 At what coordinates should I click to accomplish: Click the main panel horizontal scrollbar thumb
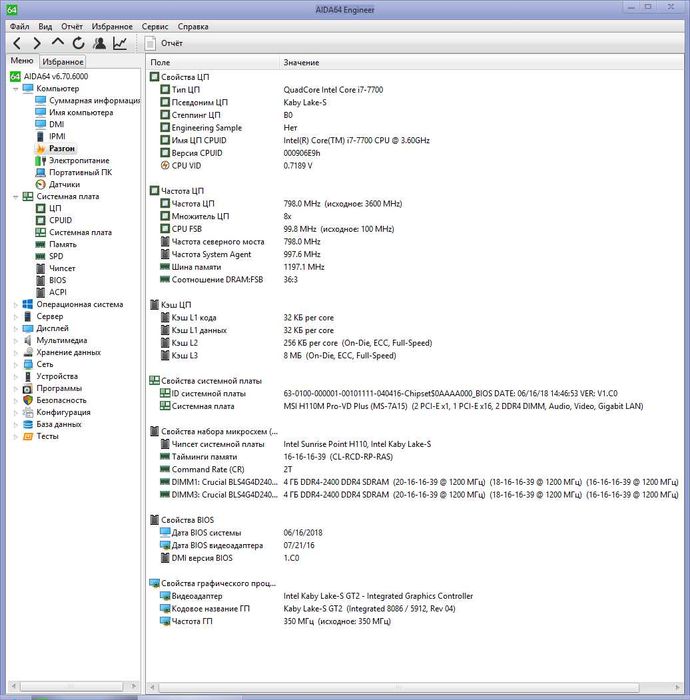coord(399,687)
